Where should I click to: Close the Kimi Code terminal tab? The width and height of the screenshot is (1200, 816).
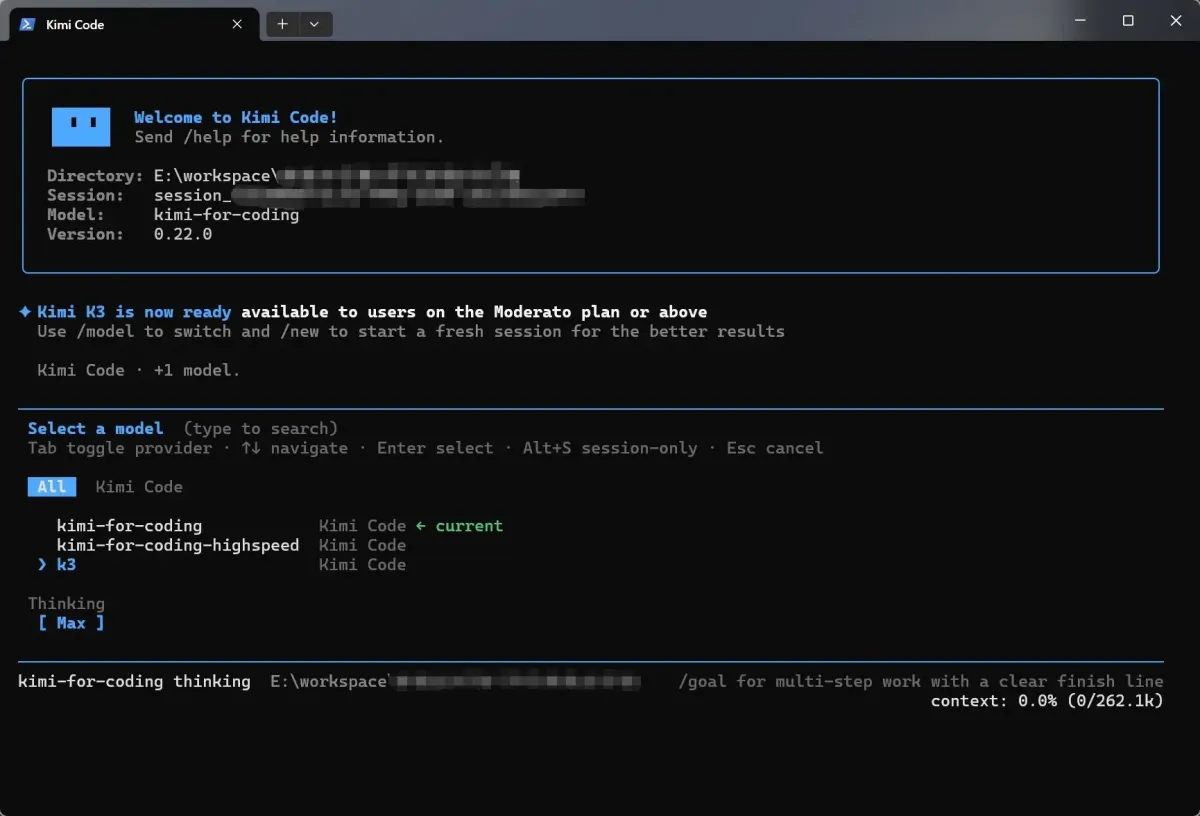237,24
